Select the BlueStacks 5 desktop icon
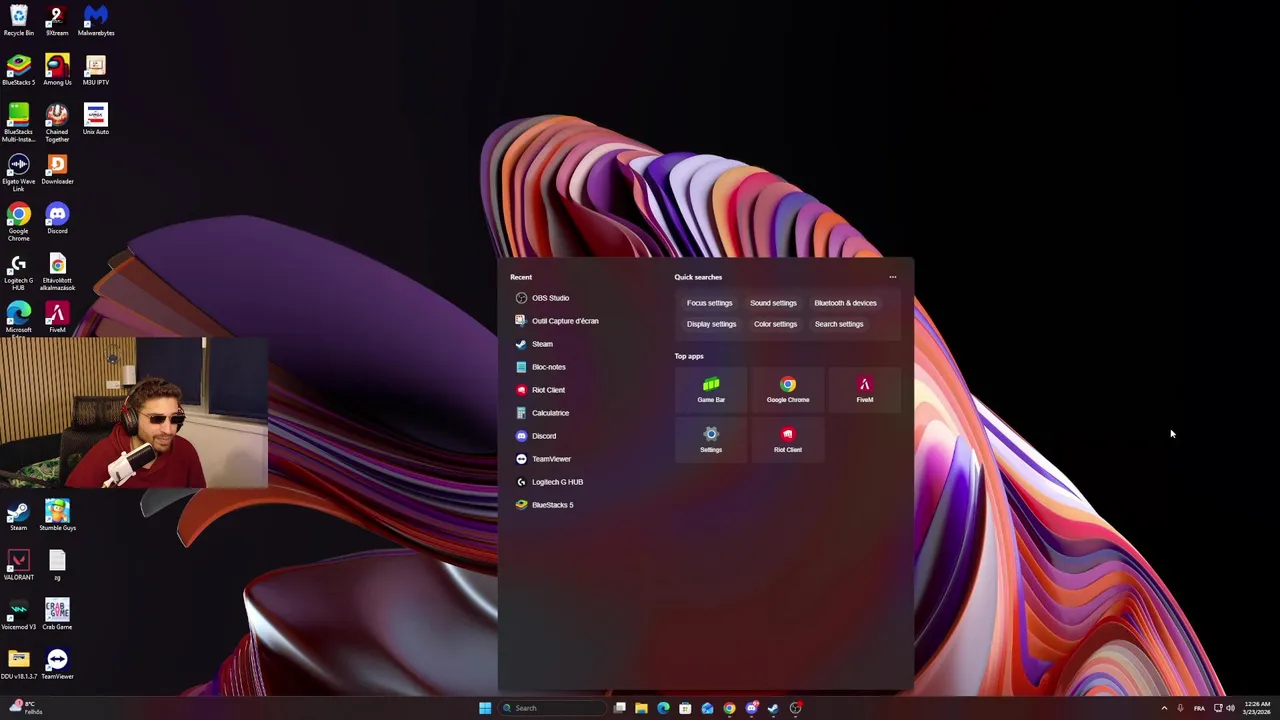This screenshot has width=1280, height=720. point(19,70)
